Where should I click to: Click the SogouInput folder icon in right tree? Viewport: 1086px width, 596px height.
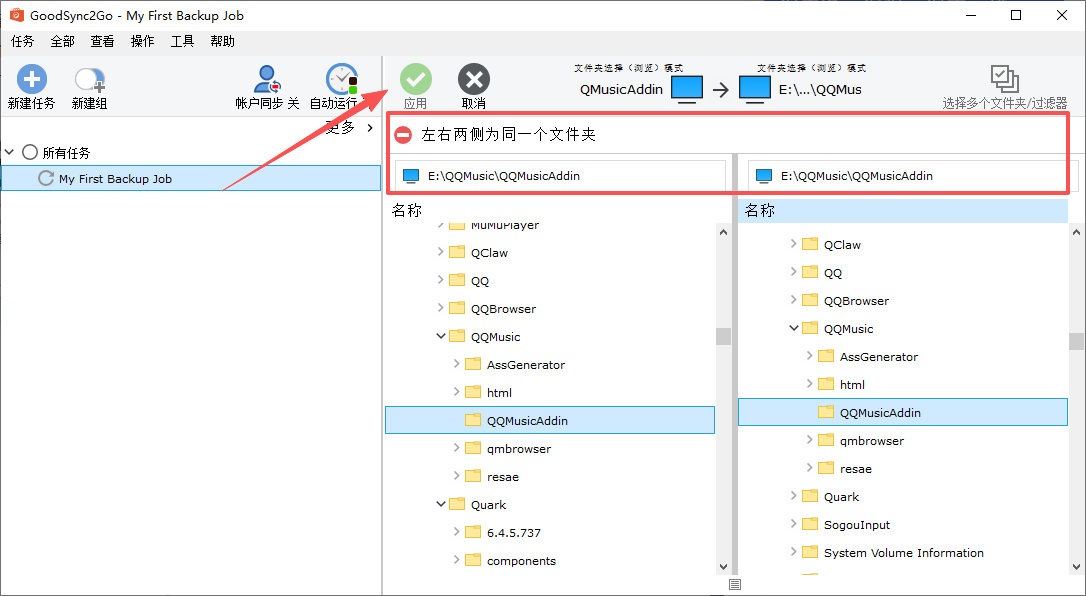[x=810, y=524]
